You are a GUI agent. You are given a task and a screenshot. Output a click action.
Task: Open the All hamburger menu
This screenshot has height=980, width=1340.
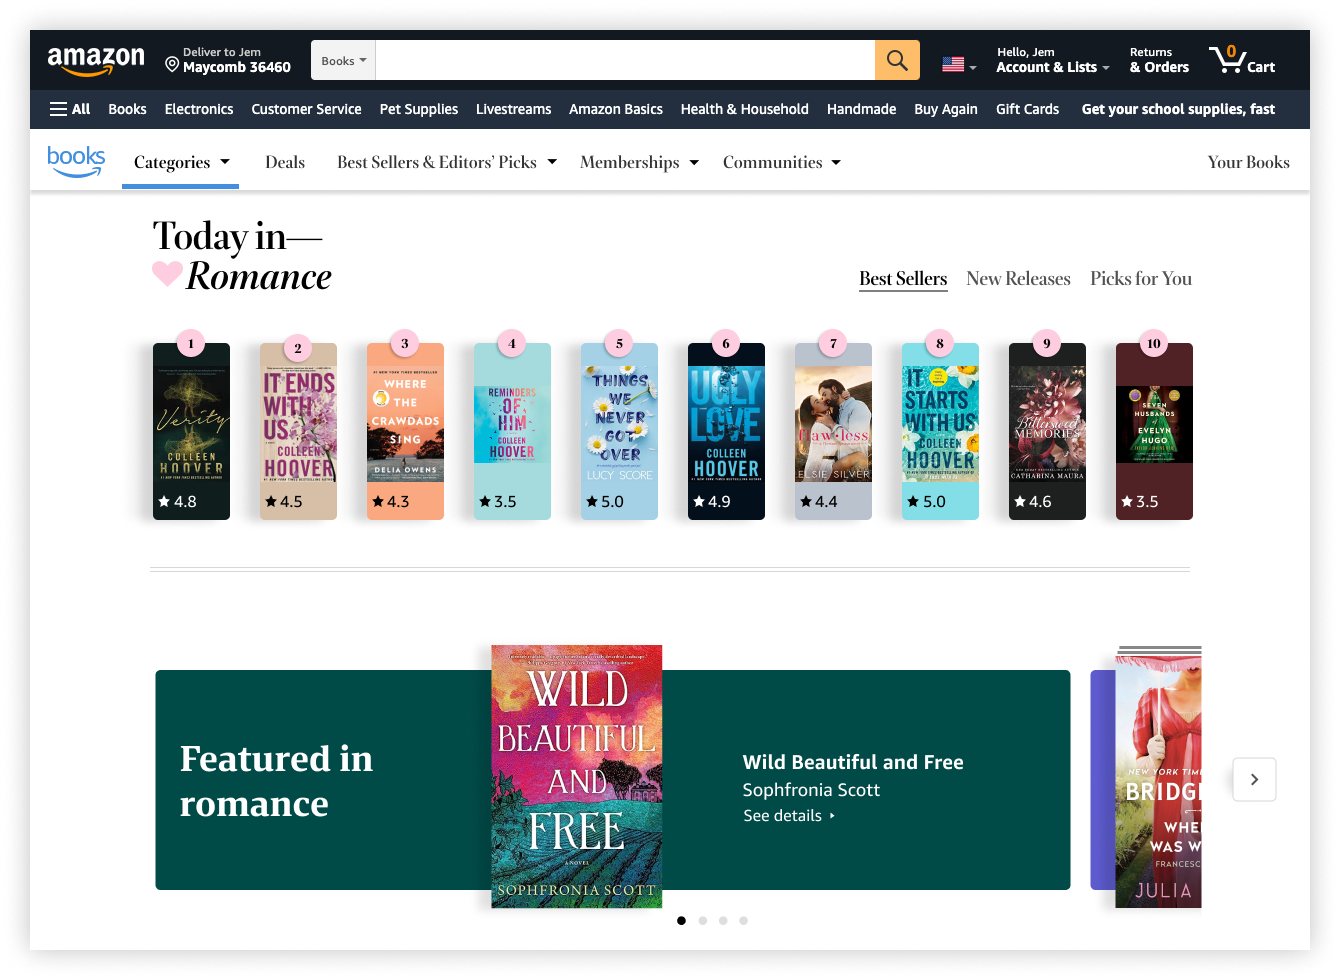70,109
